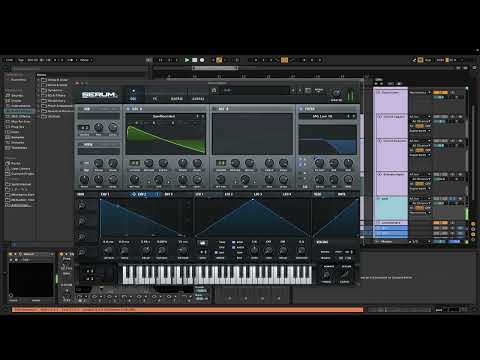Click the ENV Decay knob

point(146,251)
